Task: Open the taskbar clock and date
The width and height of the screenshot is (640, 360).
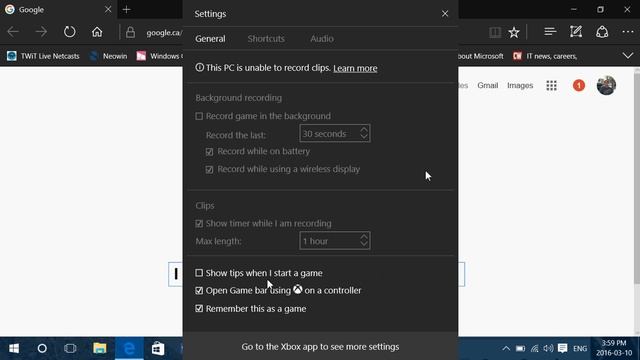Action: click(x=614, y=348)
